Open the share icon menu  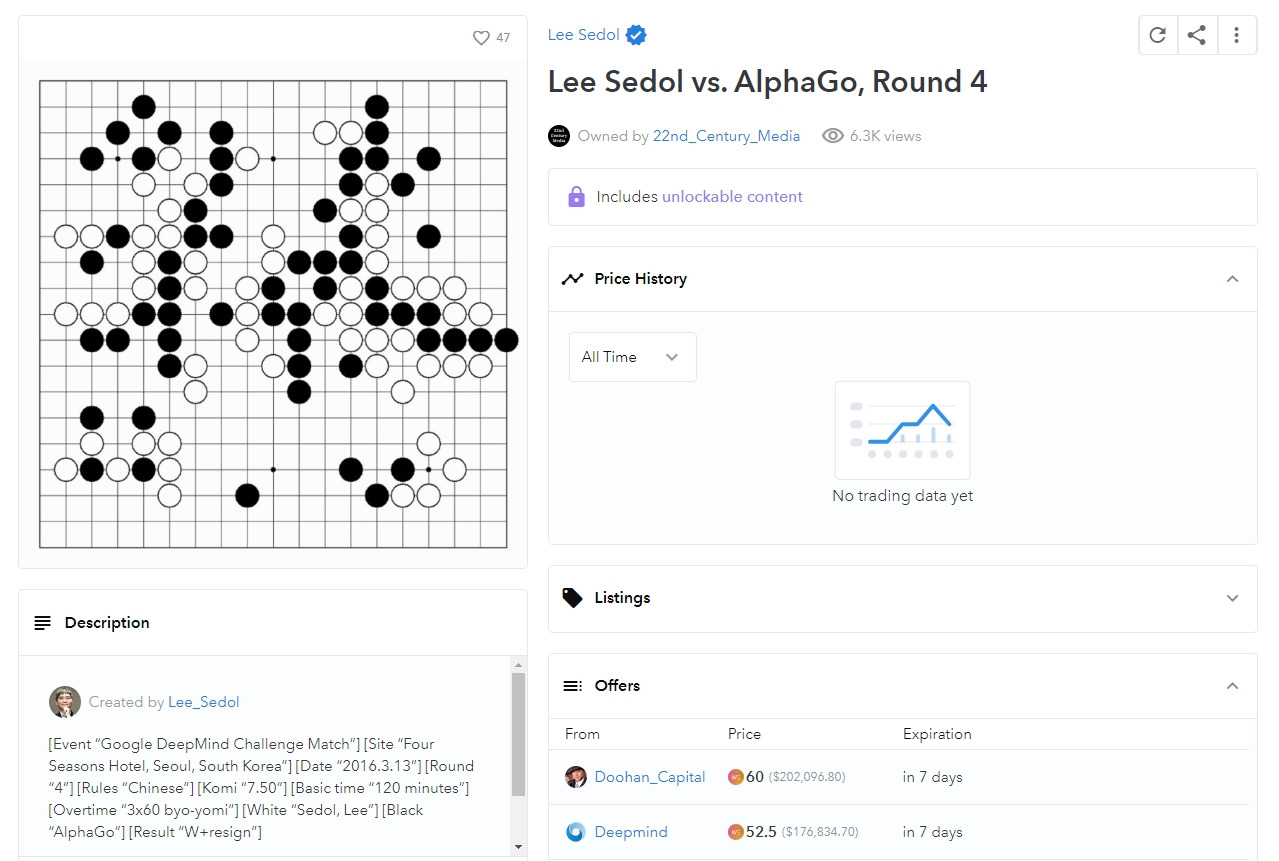coord(1196,35)
